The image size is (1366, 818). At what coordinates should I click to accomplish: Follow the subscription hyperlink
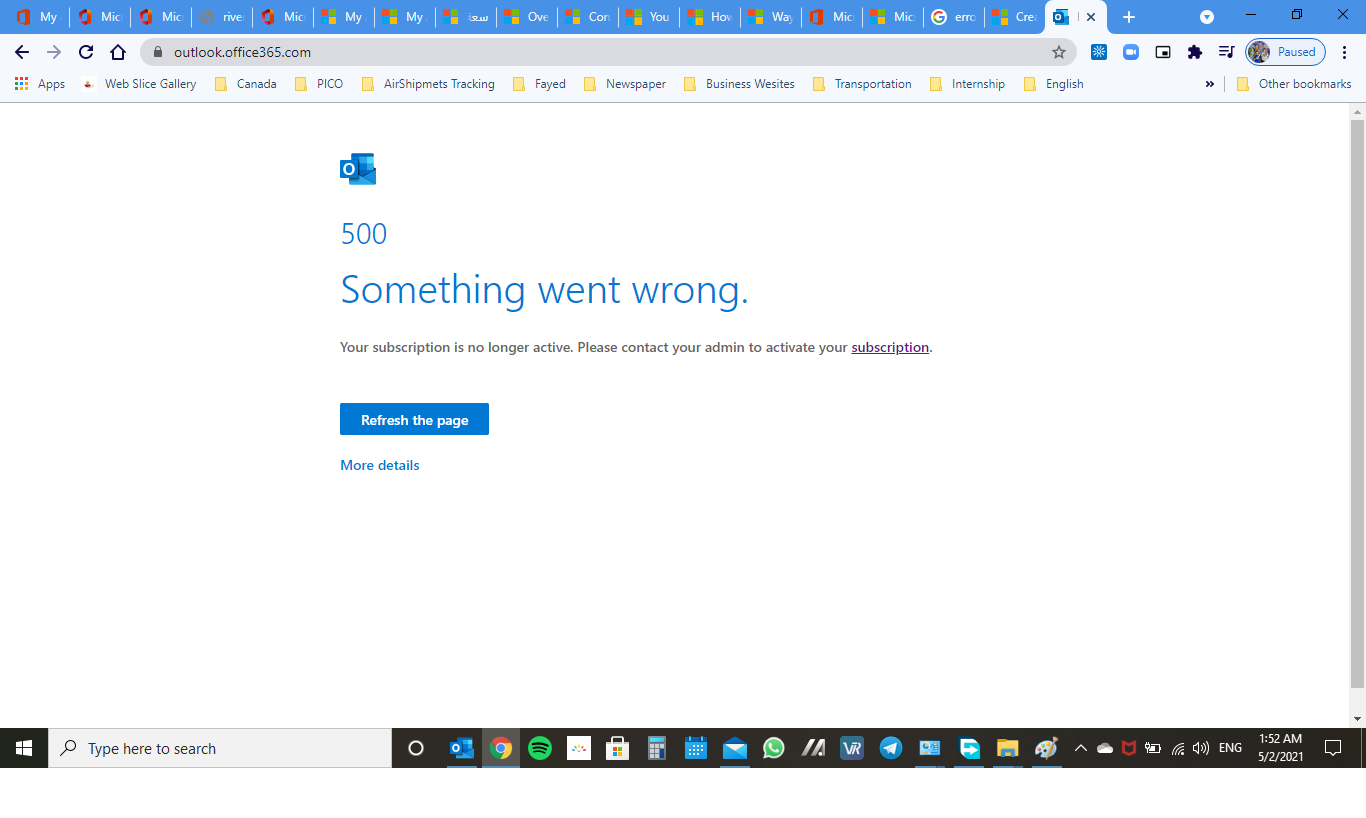890,347
